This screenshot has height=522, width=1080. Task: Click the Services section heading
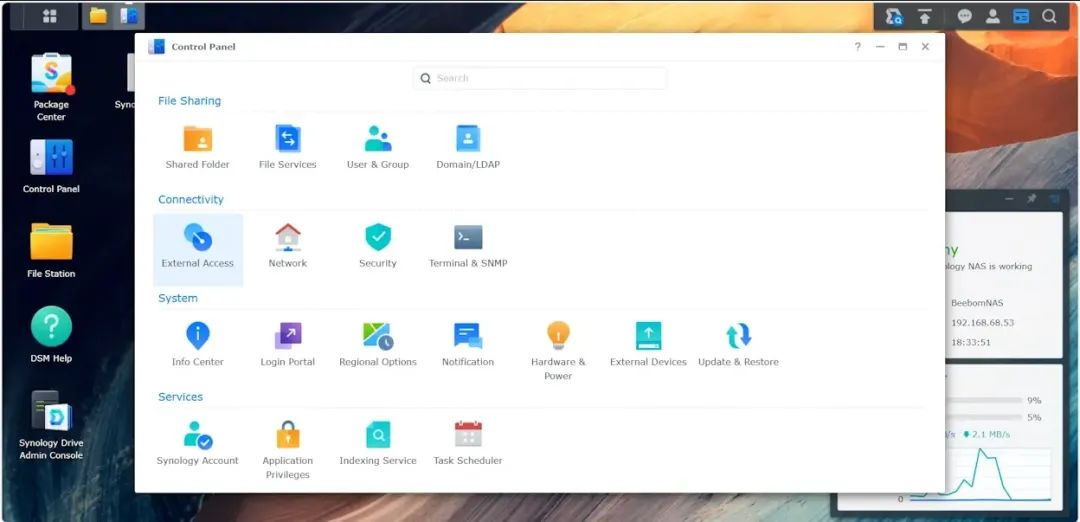[x=180, y=397]
